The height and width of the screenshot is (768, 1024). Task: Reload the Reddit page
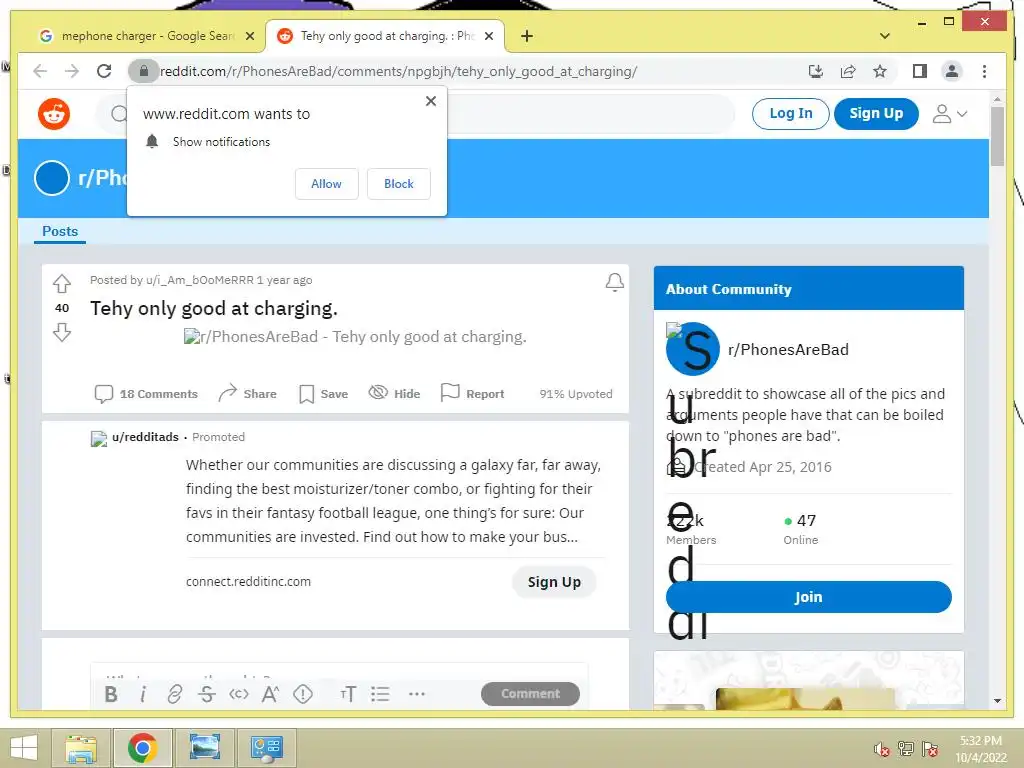point(104,71)
